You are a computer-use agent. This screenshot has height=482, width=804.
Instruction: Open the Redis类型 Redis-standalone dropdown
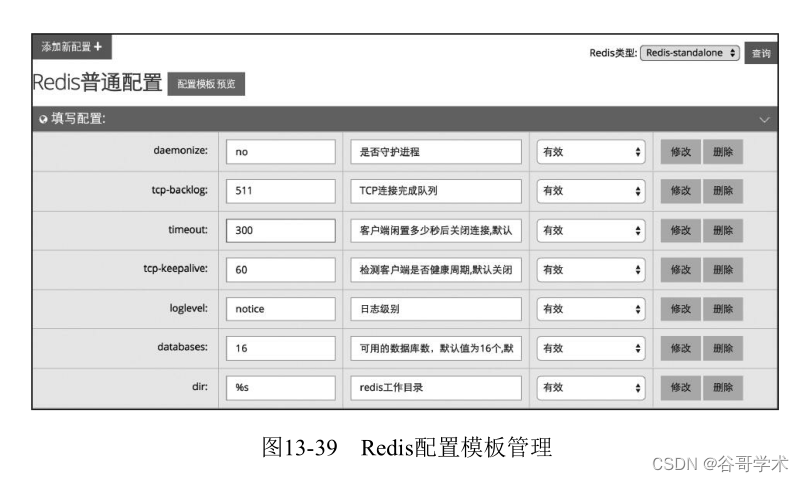[x=690, y=52]
